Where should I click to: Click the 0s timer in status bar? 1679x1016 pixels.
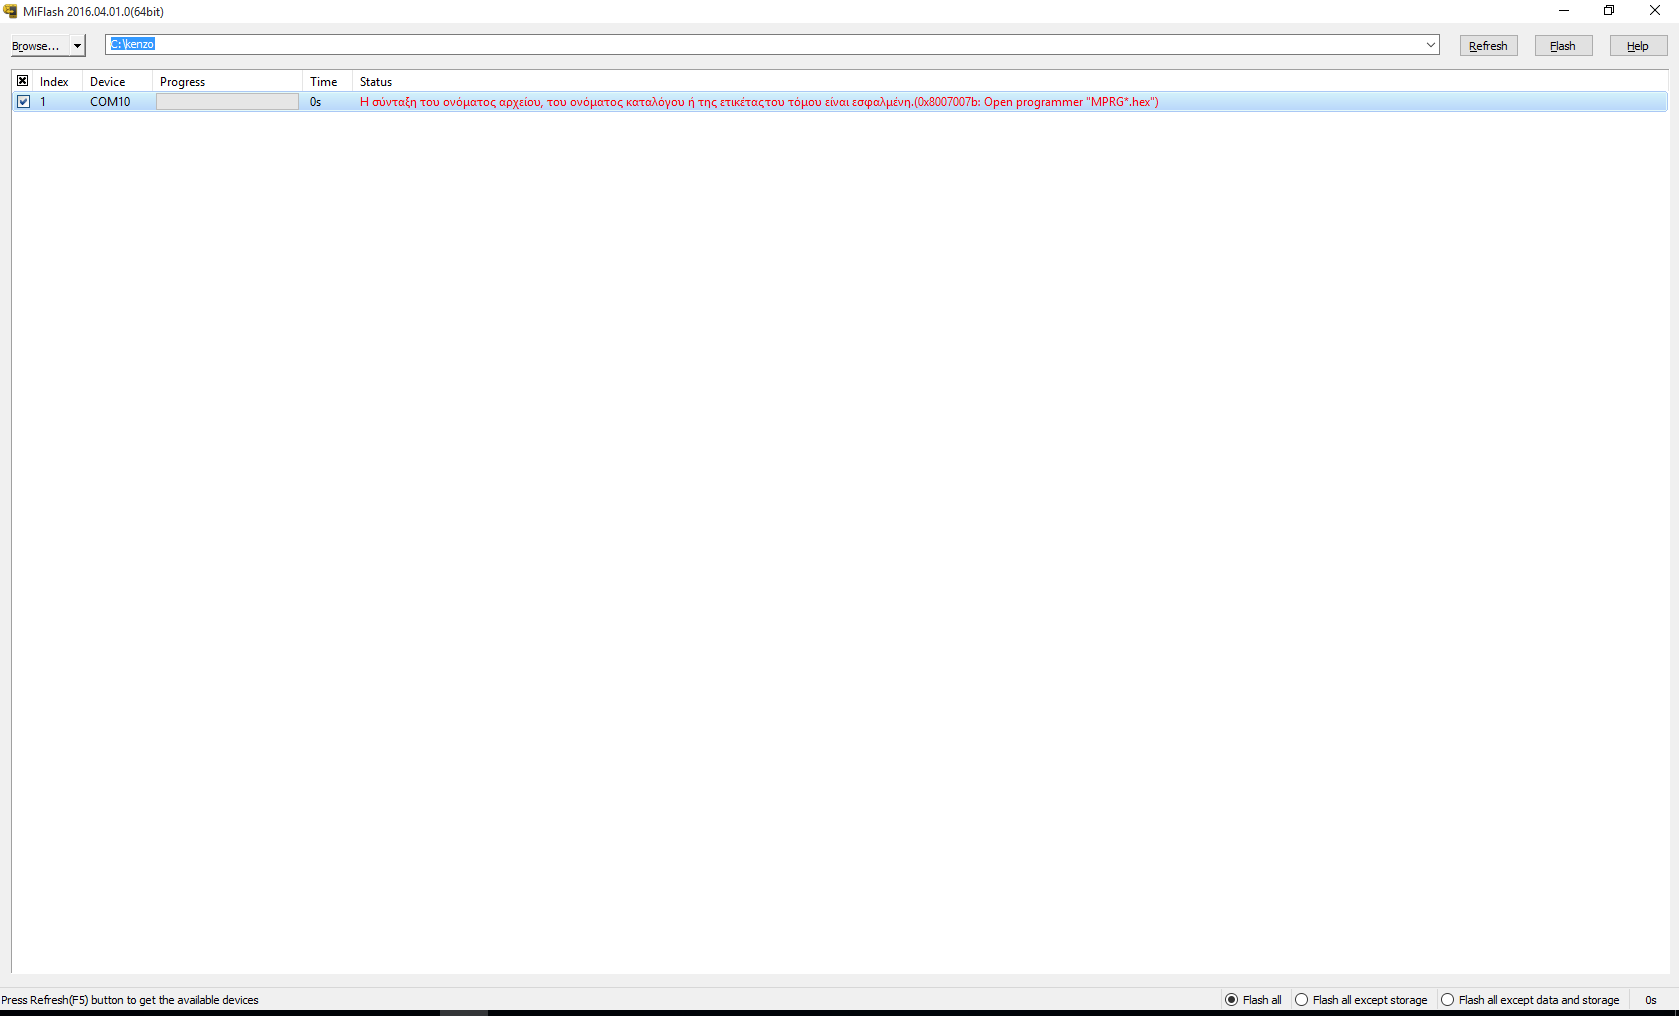(1651, 1000)
